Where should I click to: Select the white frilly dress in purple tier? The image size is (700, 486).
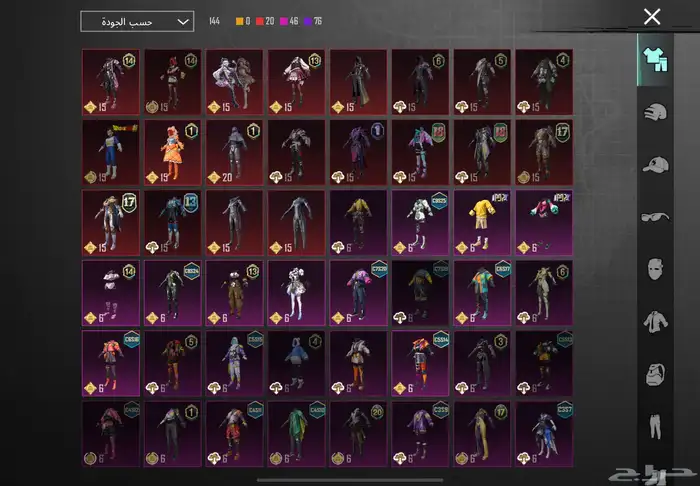(296, 293)
